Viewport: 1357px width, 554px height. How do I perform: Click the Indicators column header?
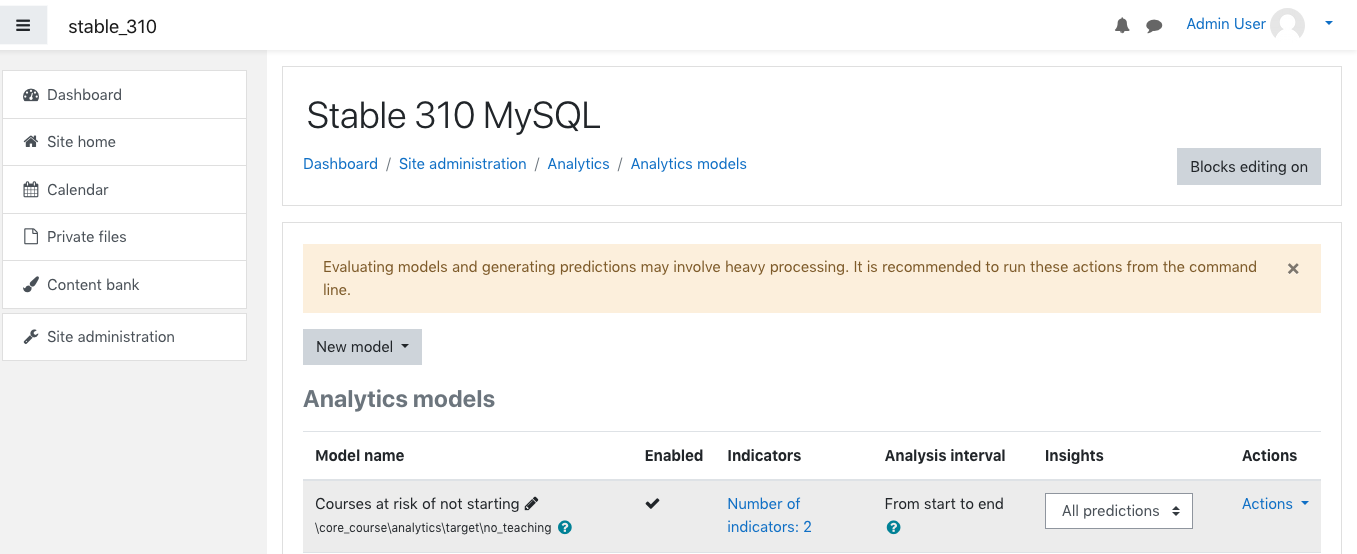tap(764, 456)
